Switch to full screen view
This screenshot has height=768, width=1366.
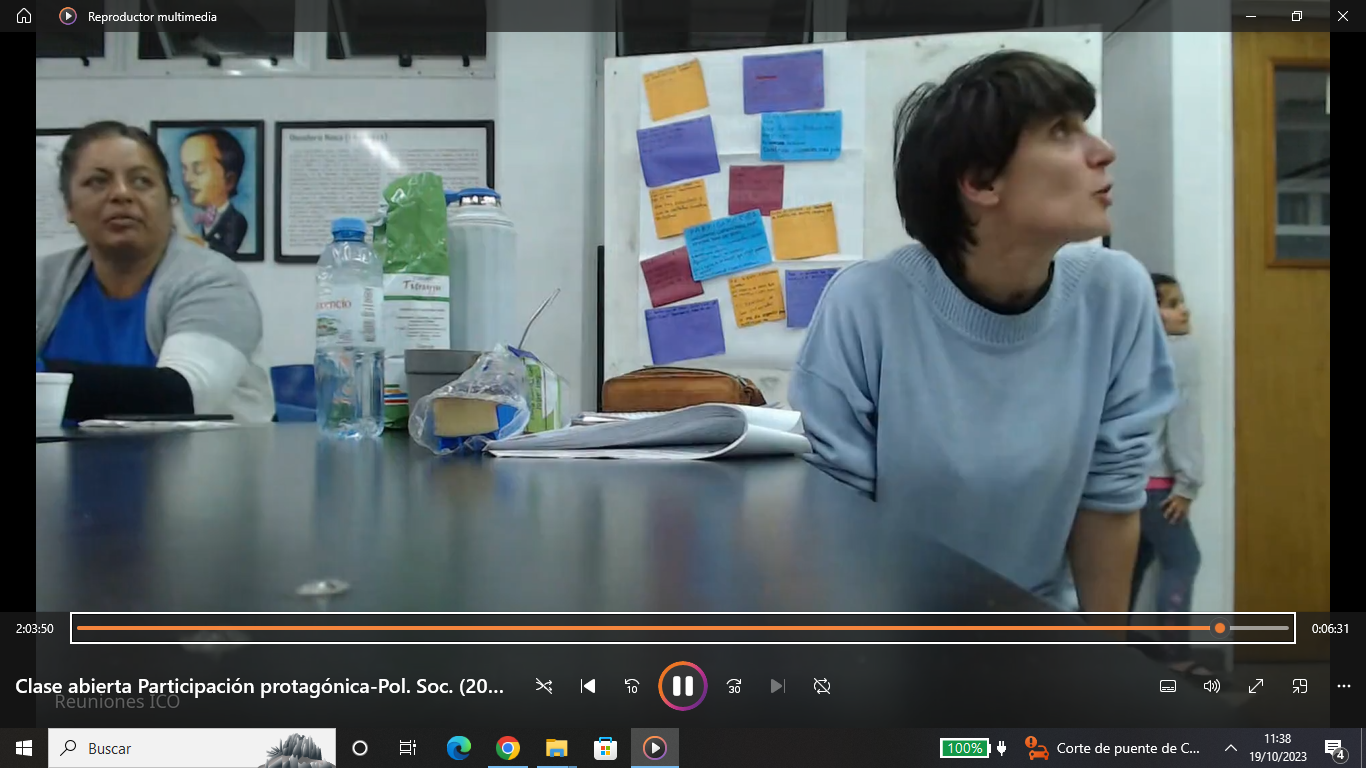pyautogui.click(x=1256, y=686)
